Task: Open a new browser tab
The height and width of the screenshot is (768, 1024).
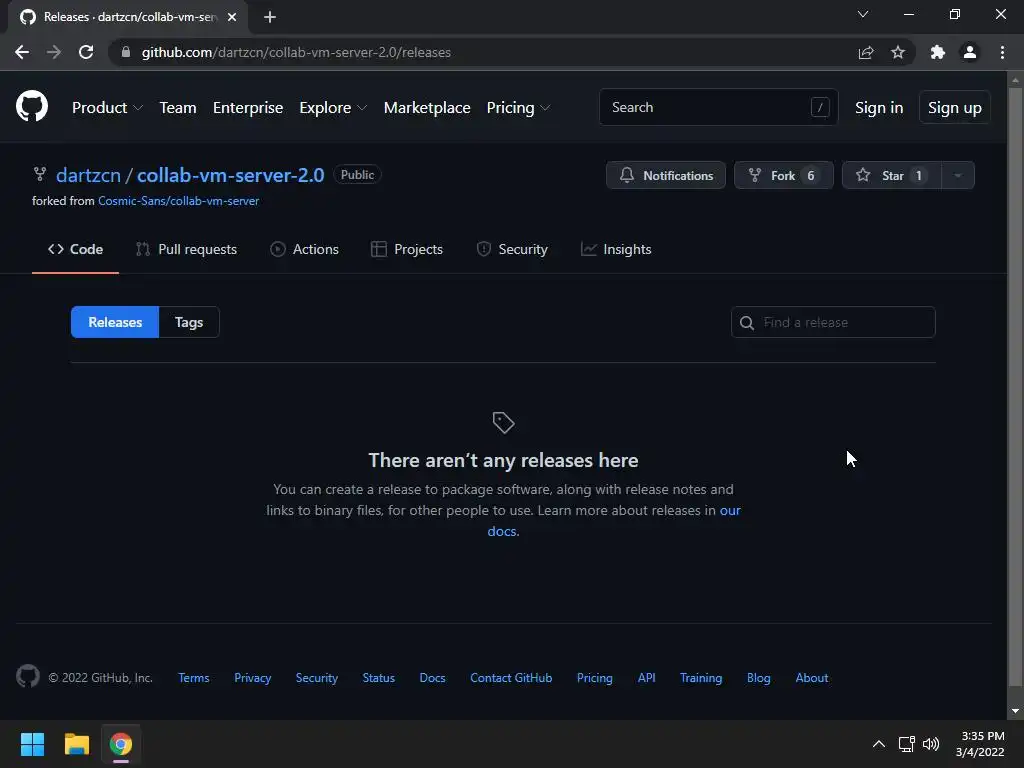Action: tap(270, 17)
